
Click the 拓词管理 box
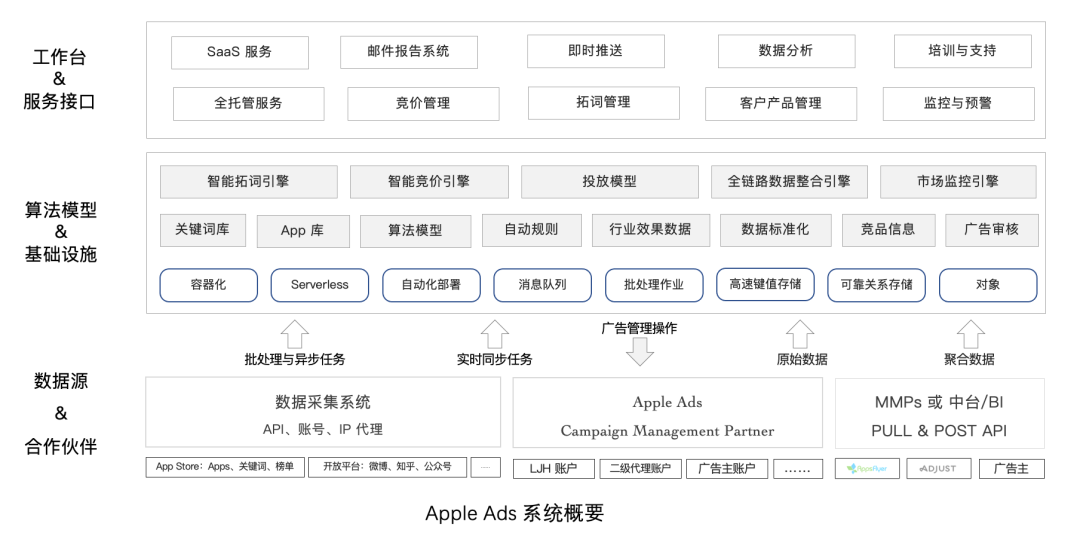[604, 103]
